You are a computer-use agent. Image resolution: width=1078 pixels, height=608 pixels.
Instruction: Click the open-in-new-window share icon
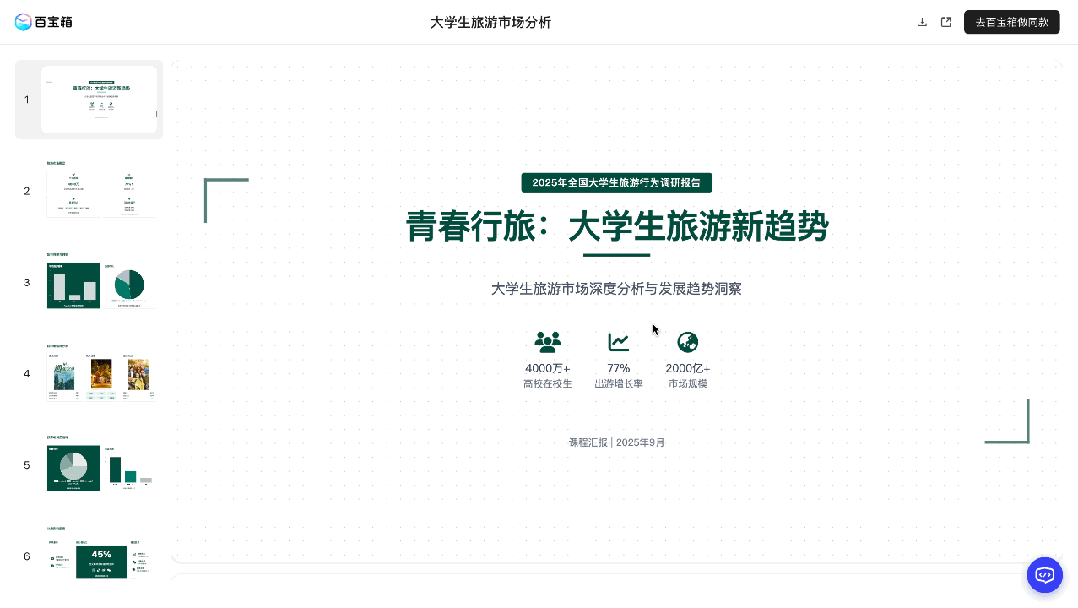(946, 22)
